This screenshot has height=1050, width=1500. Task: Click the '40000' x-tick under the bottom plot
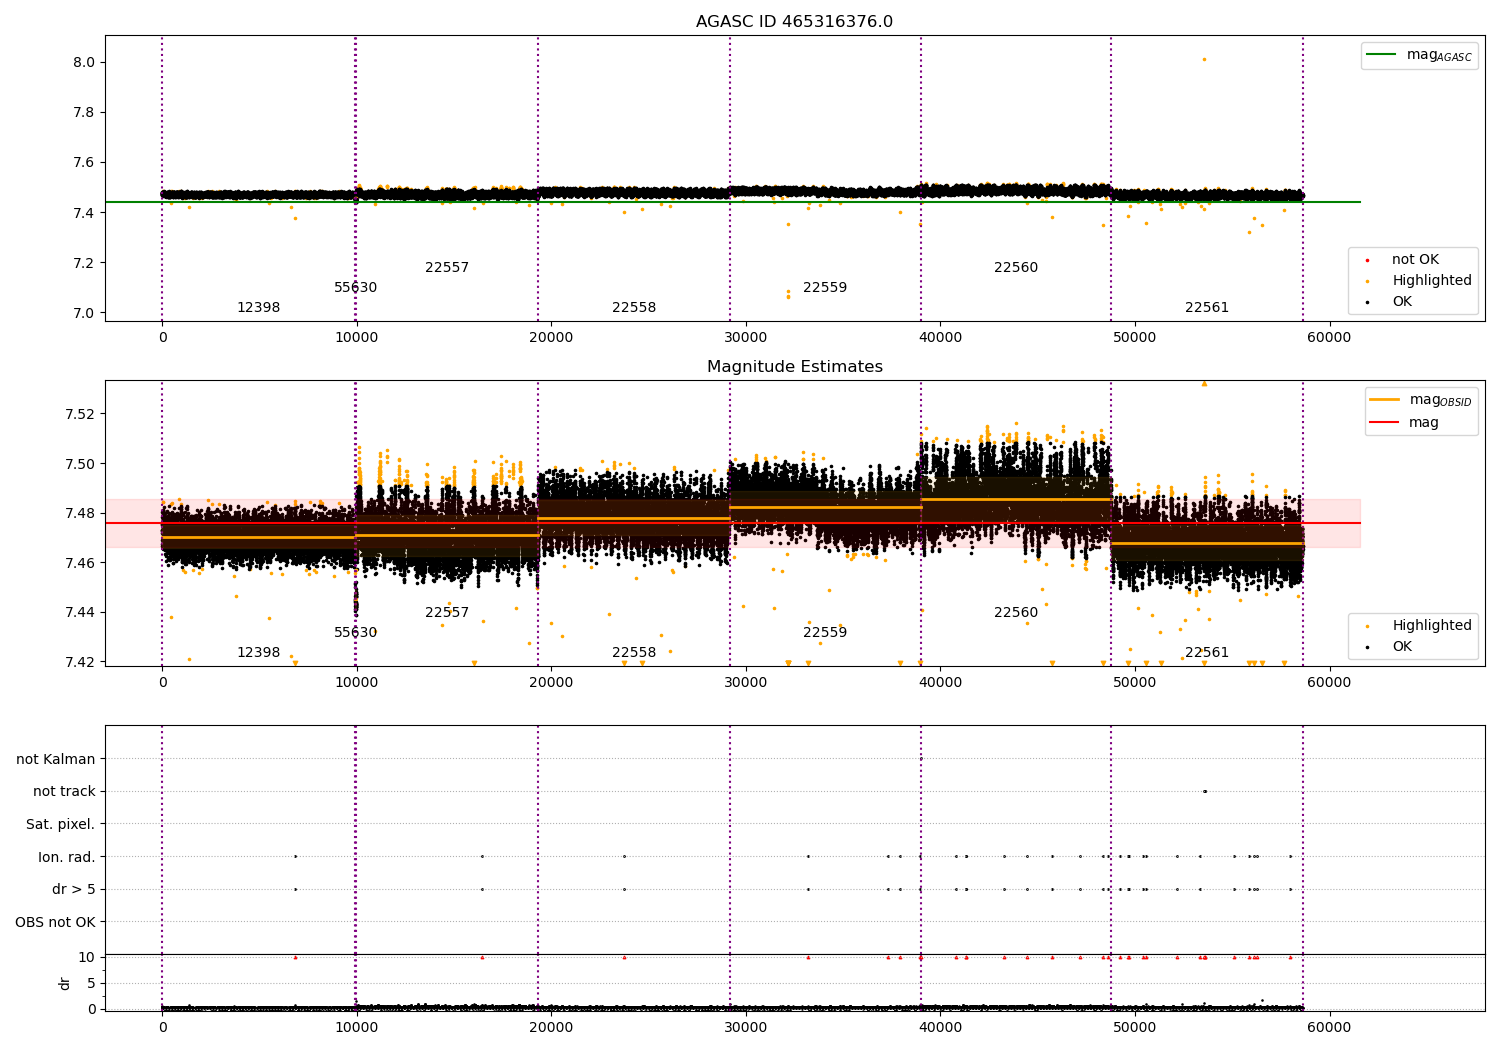940,1027
